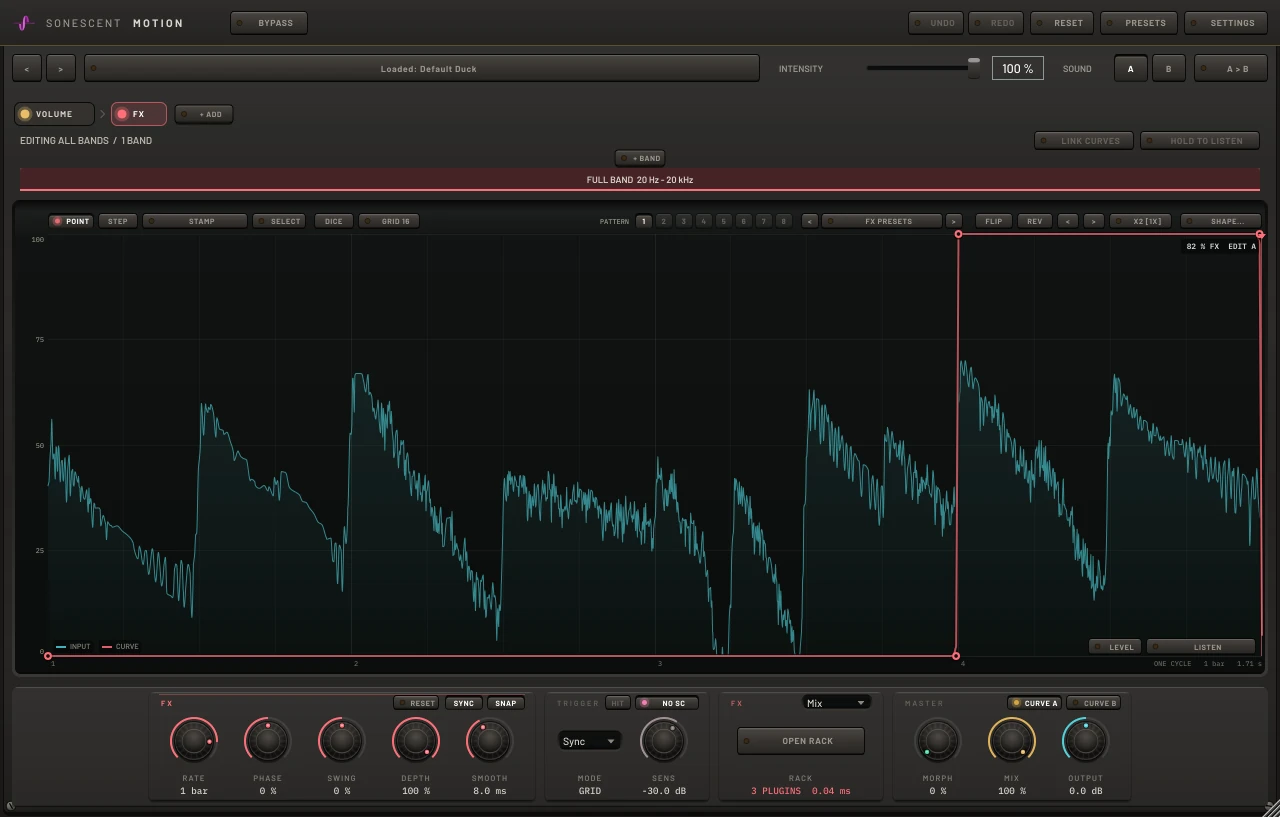Select the Volume module tab
The width and height of the screenshot is (1280, 817).
(x=54, y=114)
